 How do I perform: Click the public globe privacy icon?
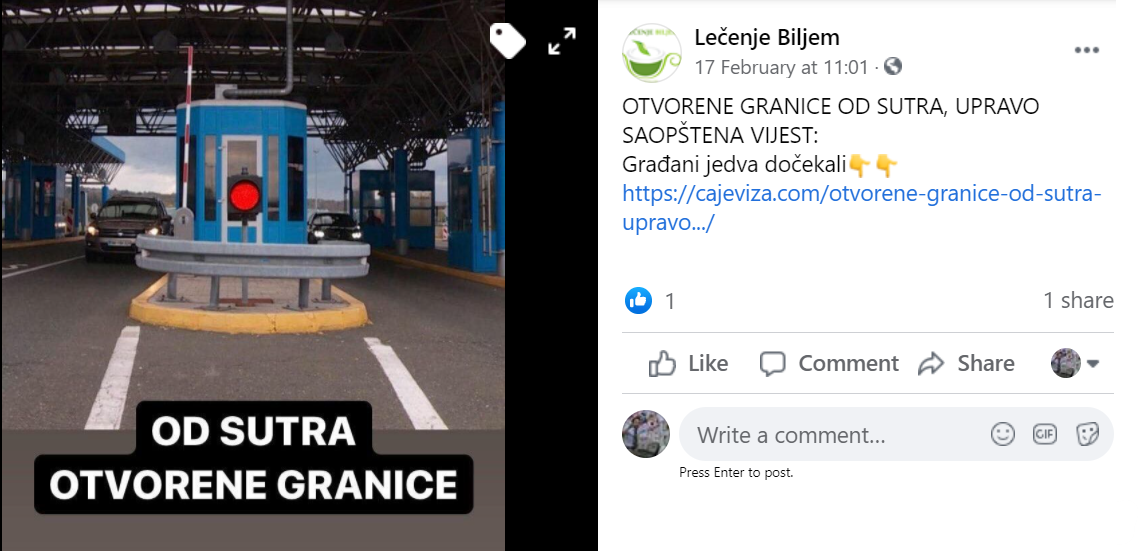tap(893, 67)
